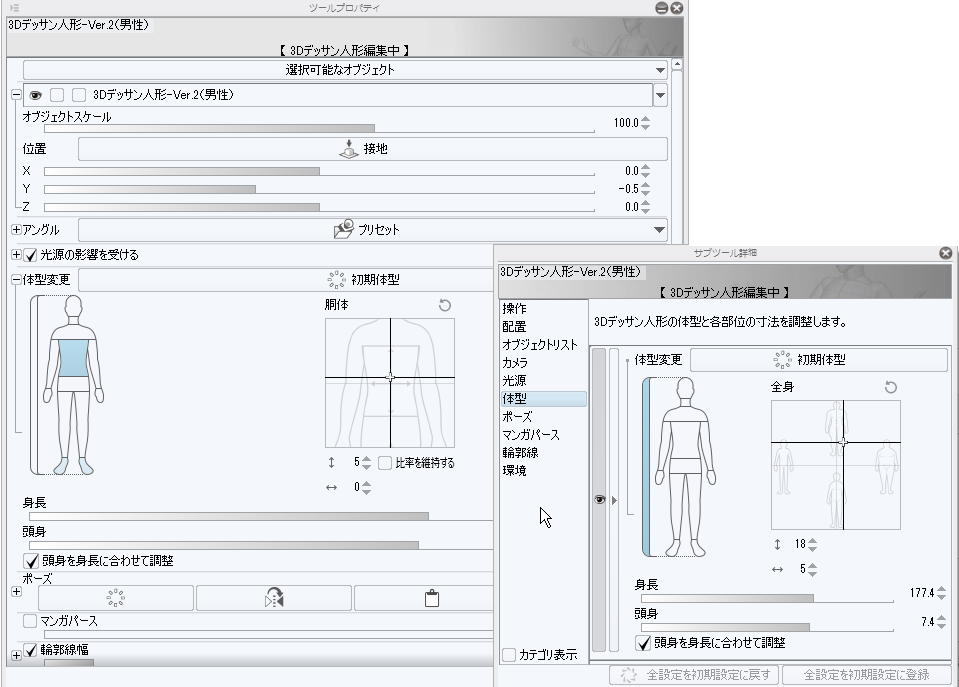The height and width of the screenshot is (687, 959).
Task: Enable 比率を維持する checkbox
Action: coord(385,462)
